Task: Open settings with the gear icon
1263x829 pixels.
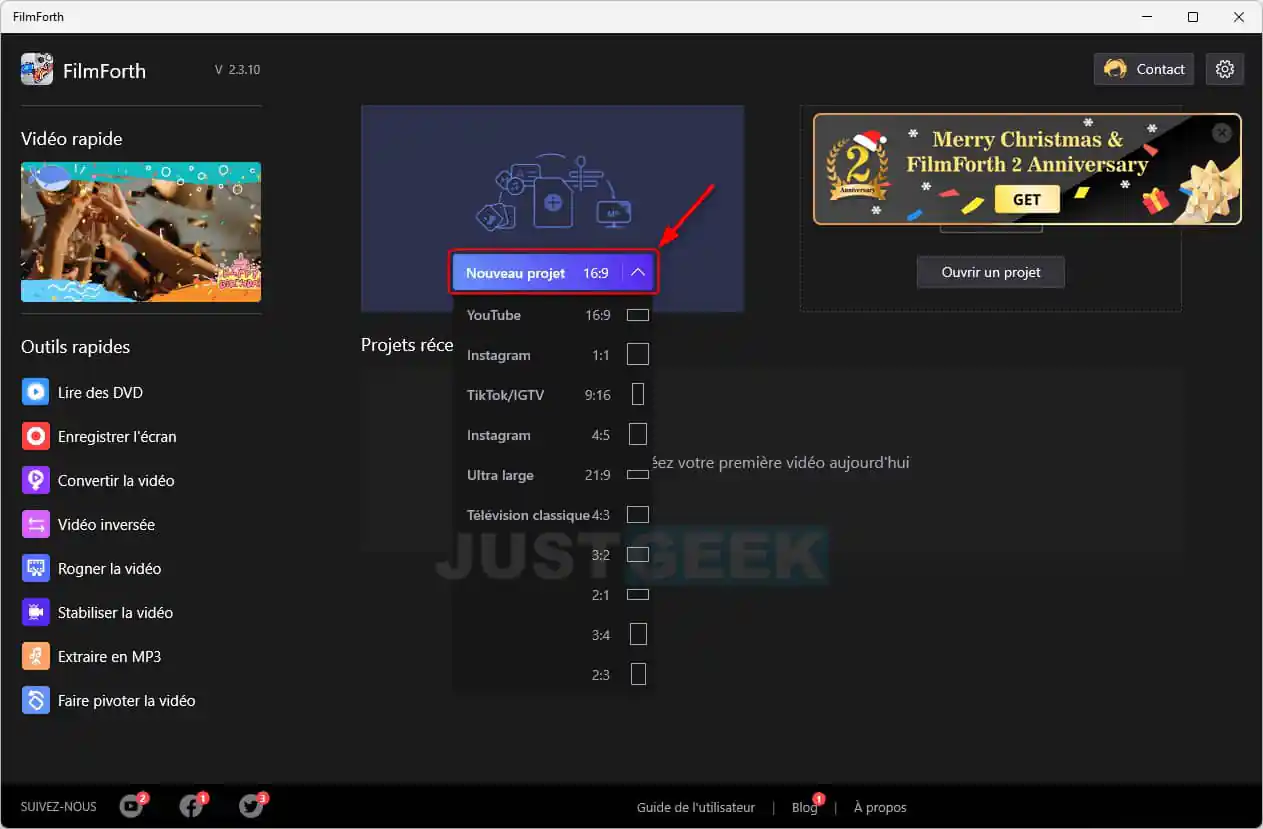Action: click(1225, 69)
